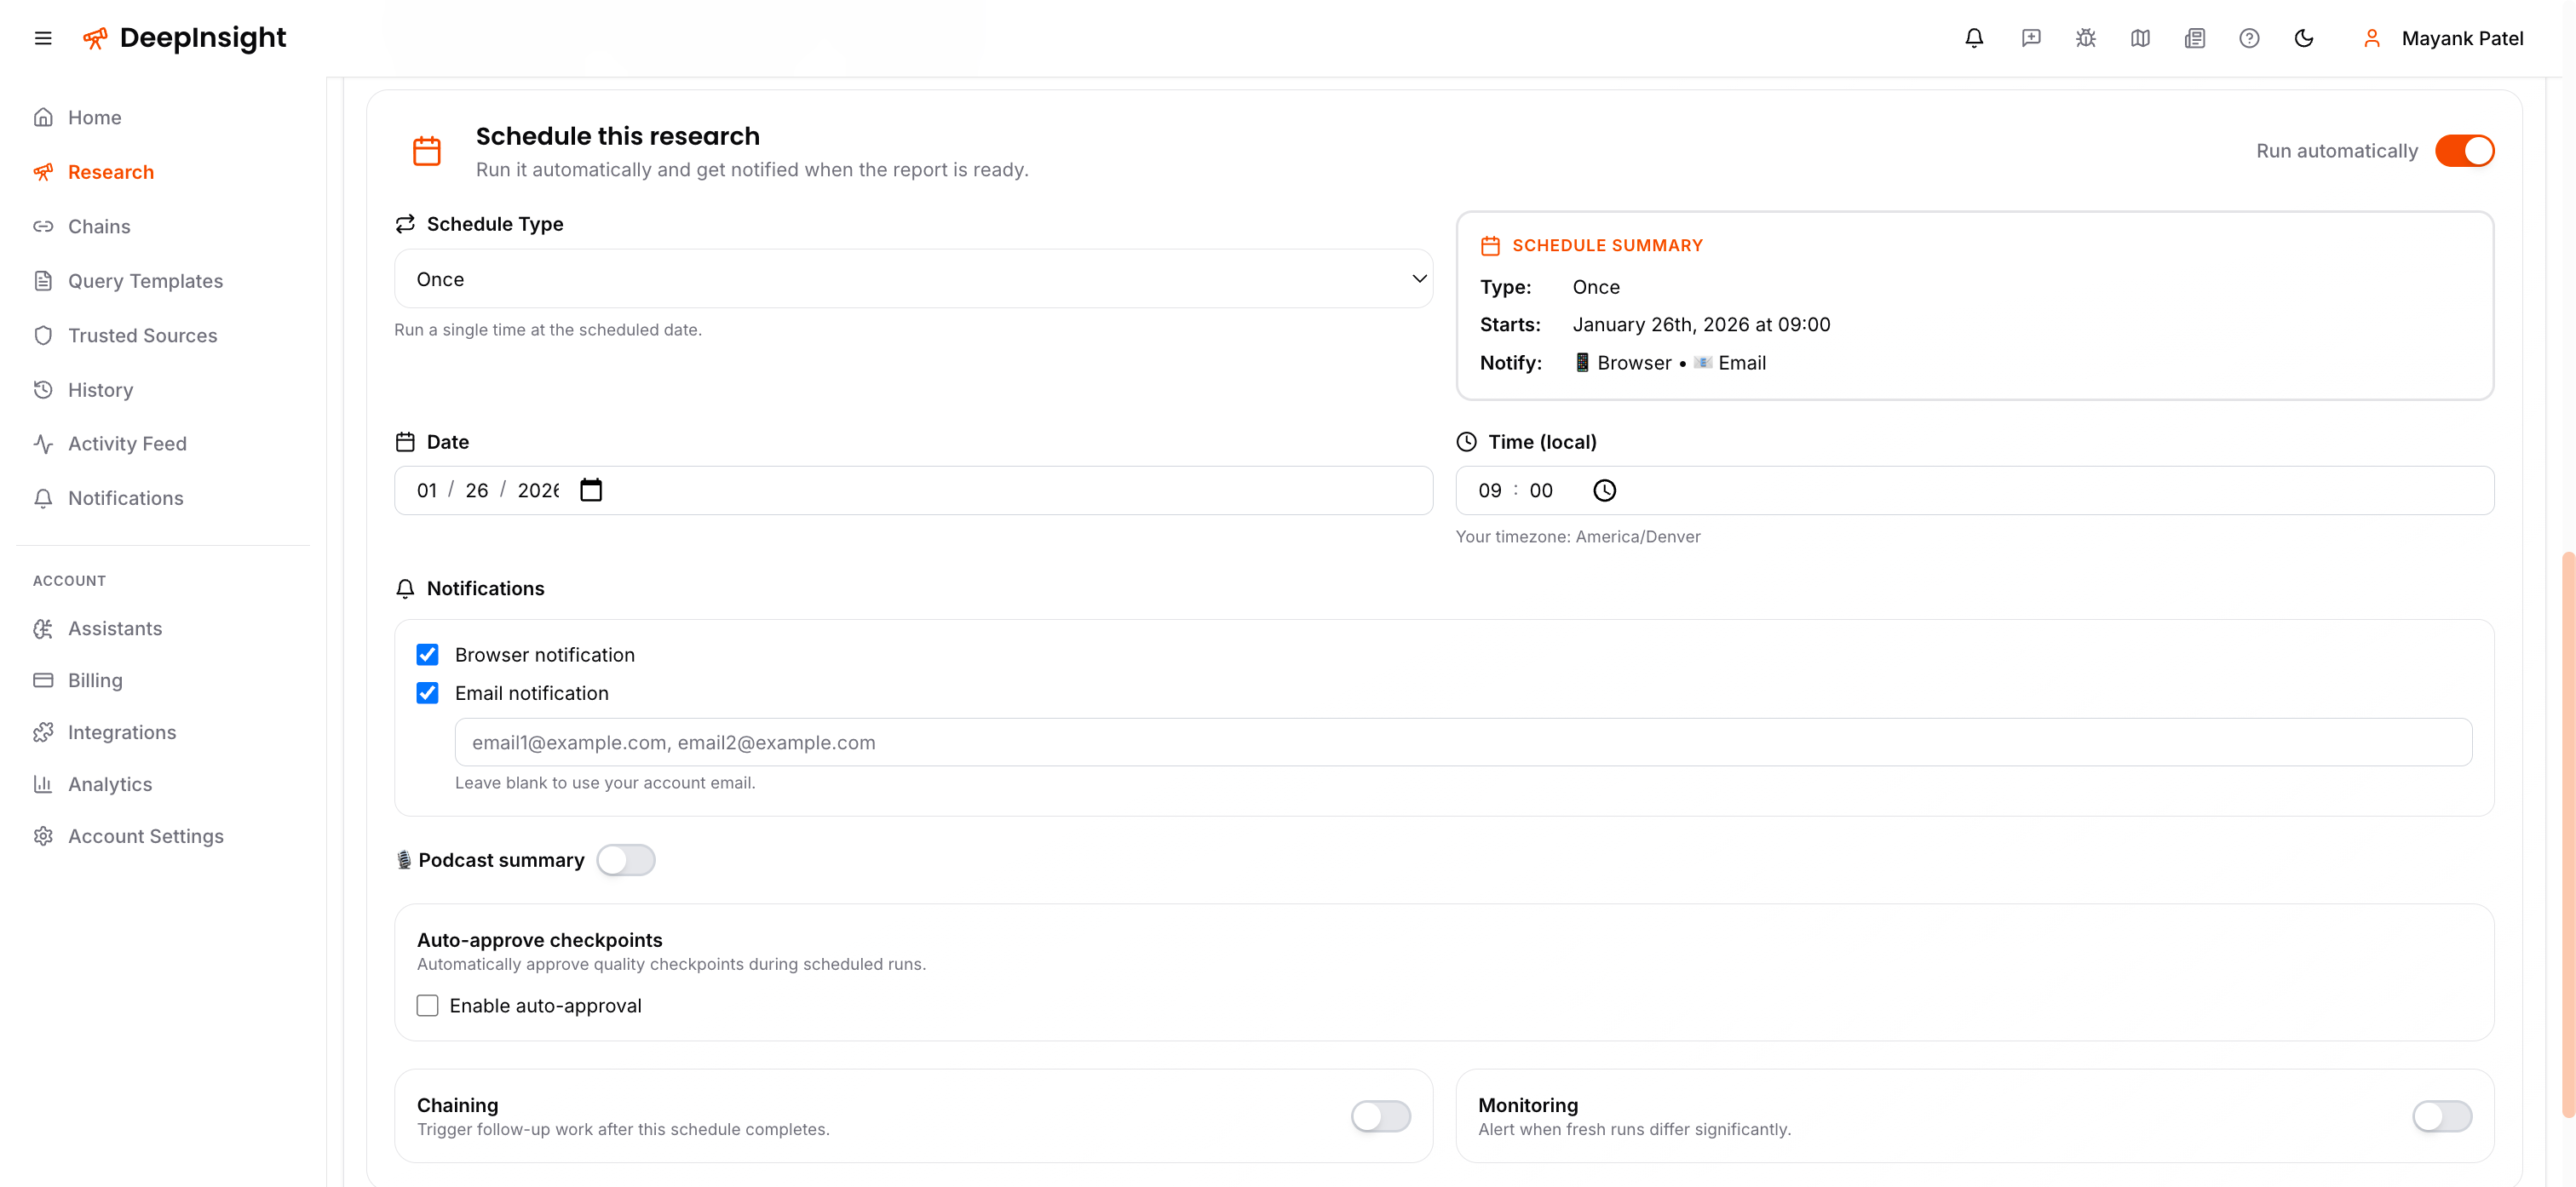Click the help question mark icon

point(2249,37)
